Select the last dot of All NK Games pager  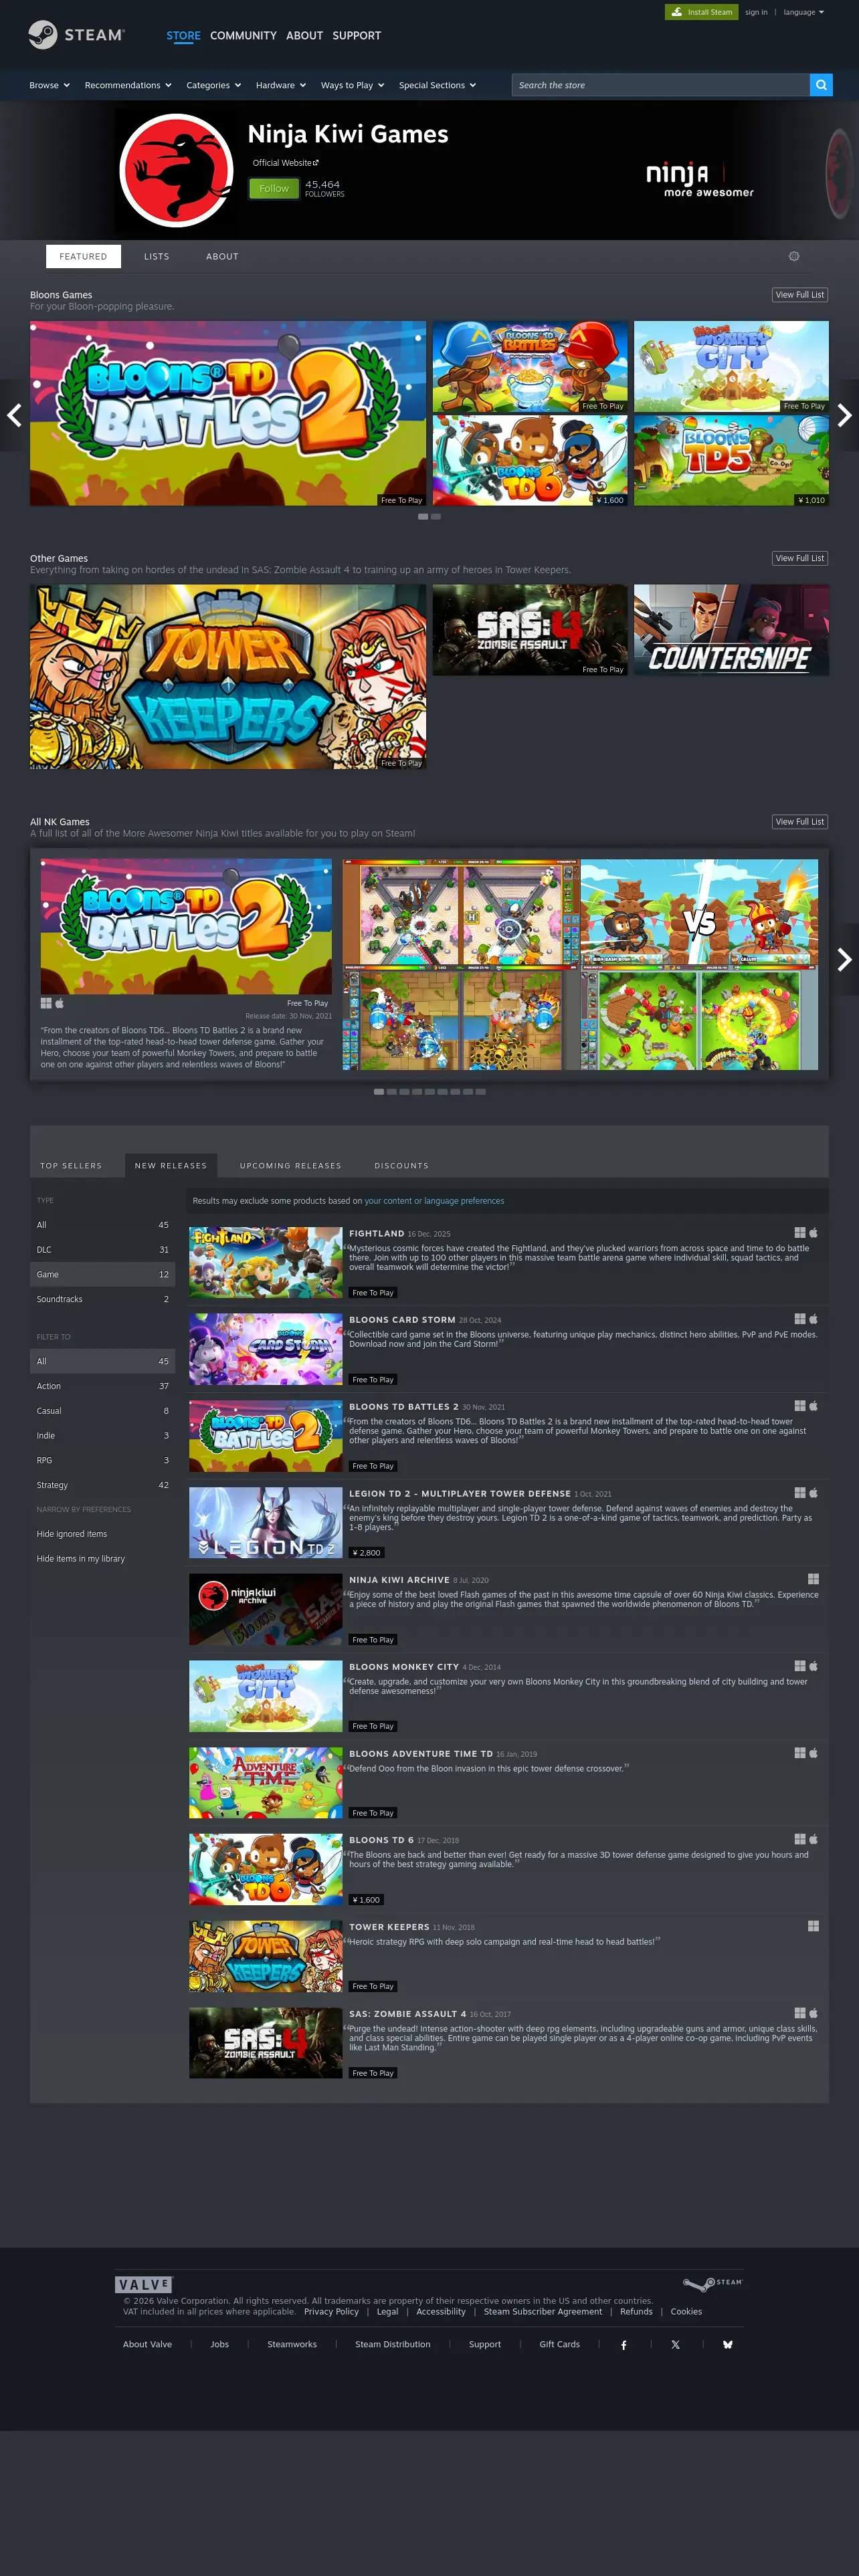[x=481, y=1092]
